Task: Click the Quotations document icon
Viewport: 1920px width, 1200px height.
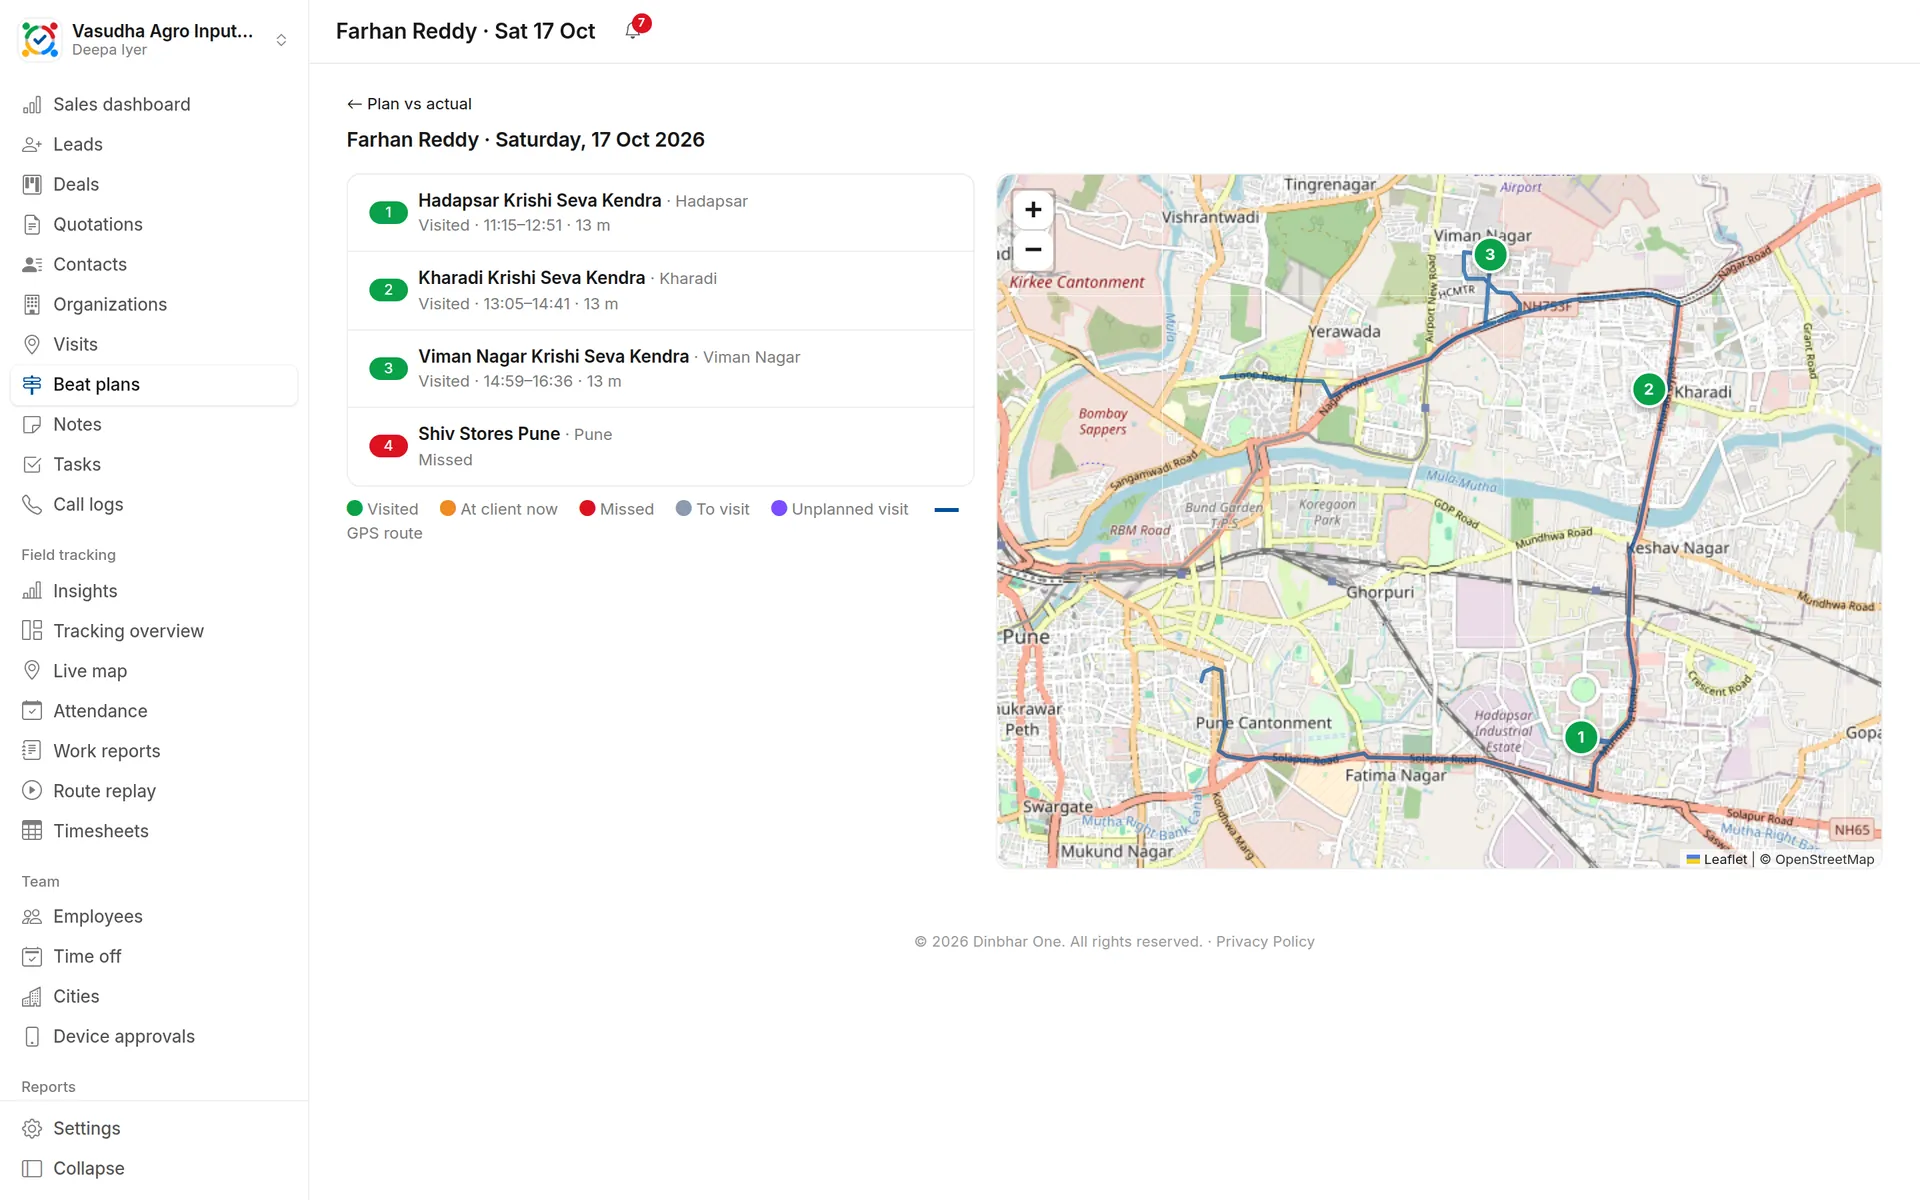Action: pyautogui.click(x=32, y=225)
